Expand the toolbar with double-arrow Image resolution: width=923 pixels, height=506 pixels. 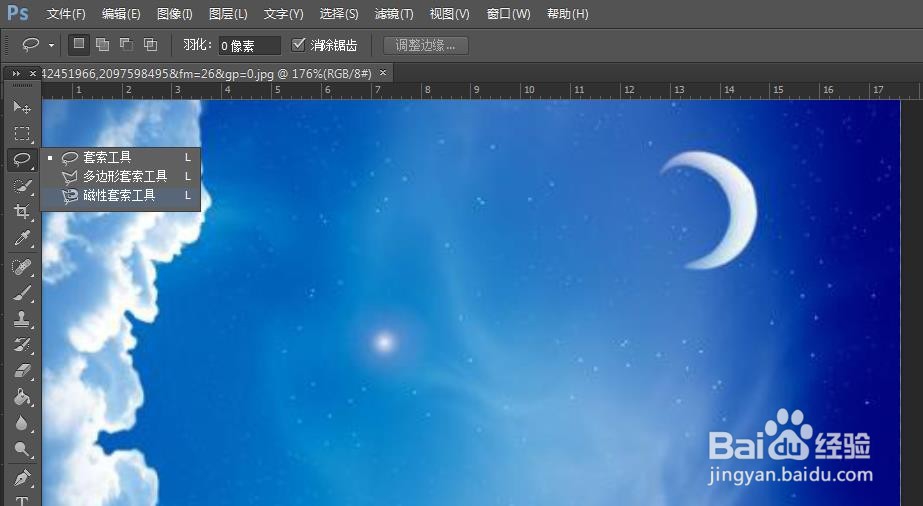click(16, 74)
